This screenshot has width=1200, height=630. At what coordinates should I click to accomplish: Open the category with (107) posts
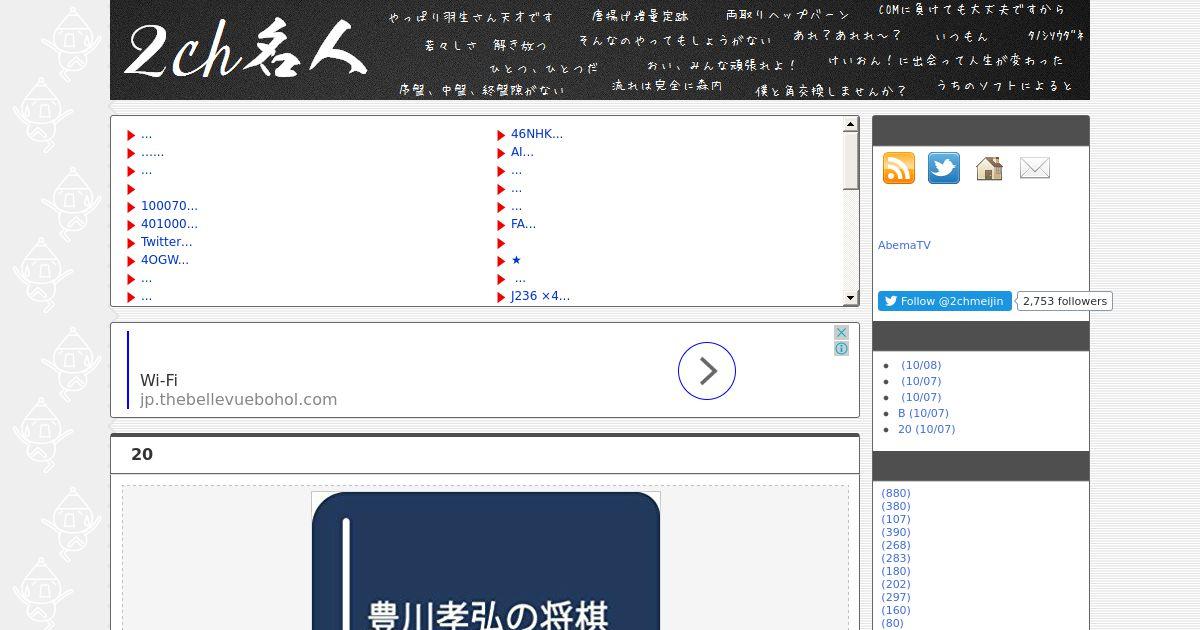(896, 519)
